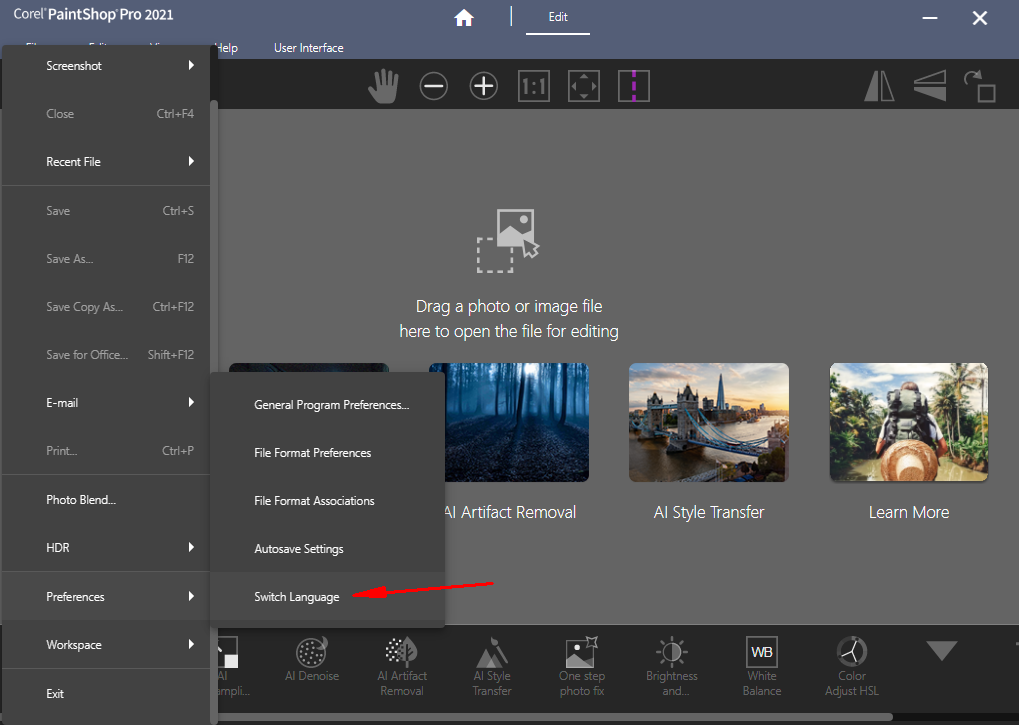Select the Color Adjust HSL tool
Image resolution: width=1019 pixels, height=725 pixels.
coord(852,667)
